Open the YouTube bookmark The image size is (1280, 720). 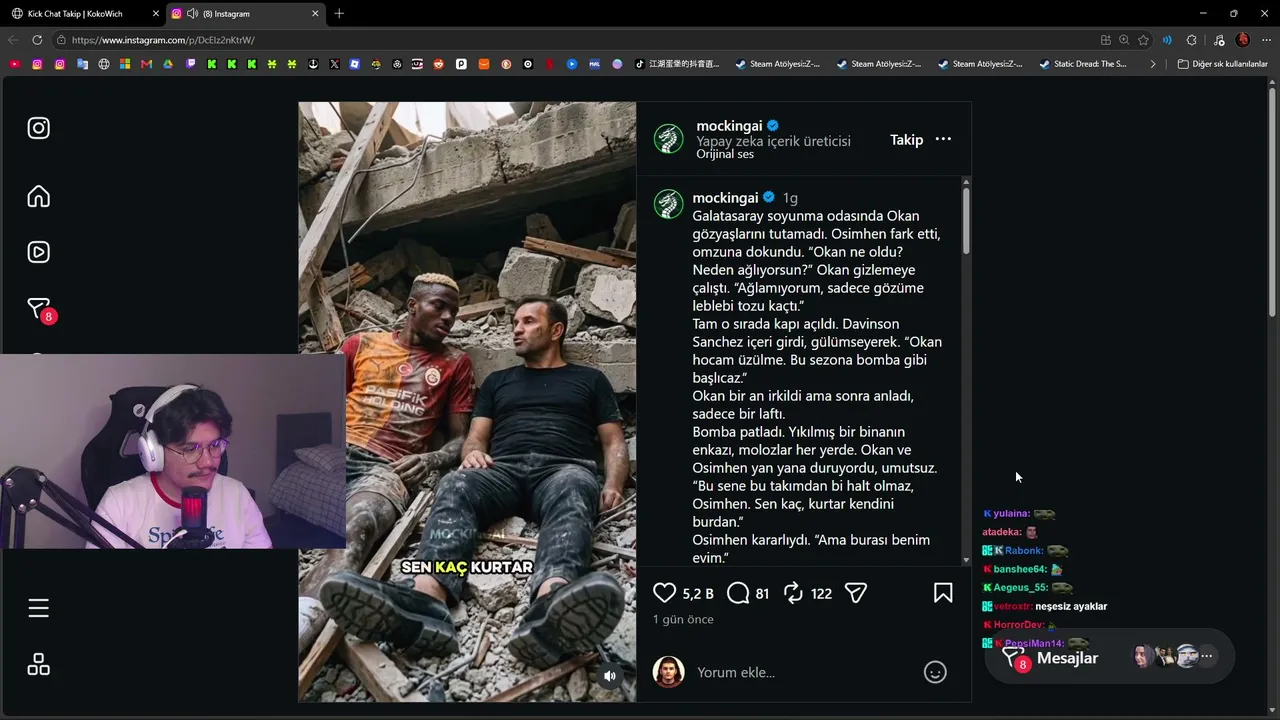pos(14,64)
